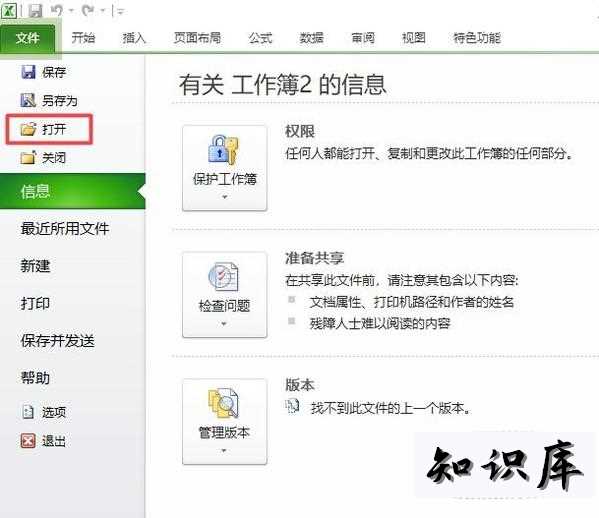599x518 pixels.
Task: Click the Redo arrow in quick access toolbar
Action: [x=88, y=10]
